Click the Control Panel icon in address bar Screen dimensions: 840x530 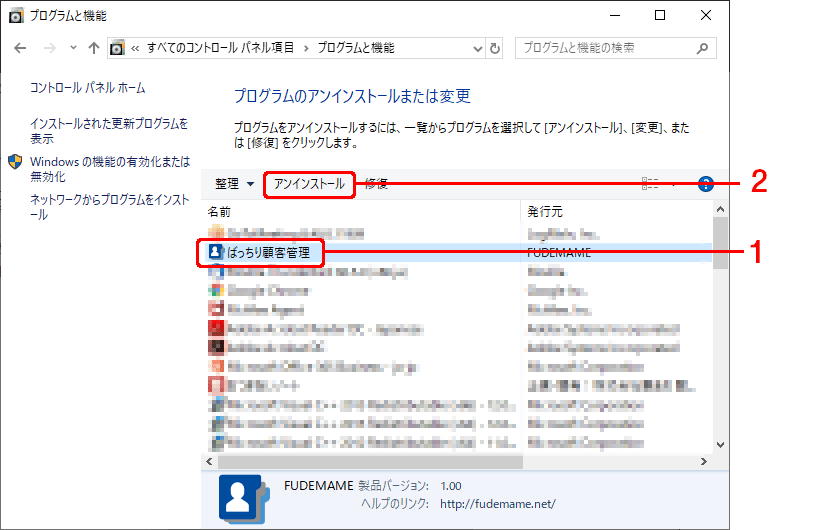117,48
